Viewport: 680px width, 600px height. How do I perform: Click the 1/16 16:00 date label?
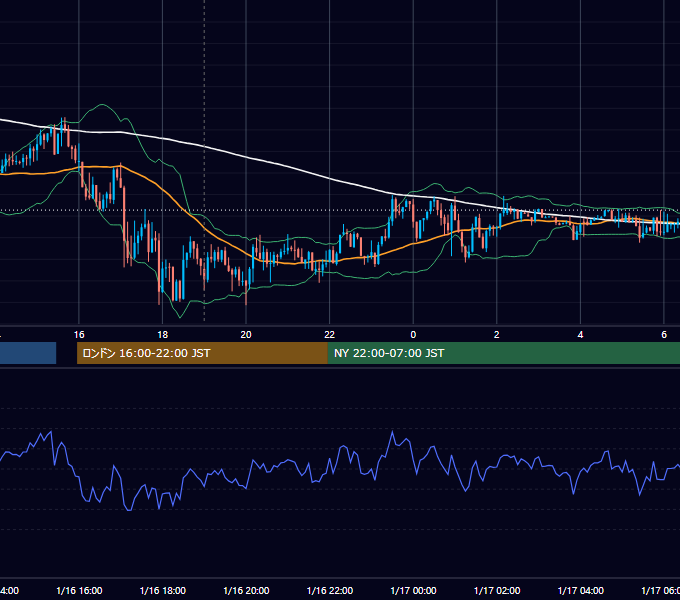click(x=79, y=591)
